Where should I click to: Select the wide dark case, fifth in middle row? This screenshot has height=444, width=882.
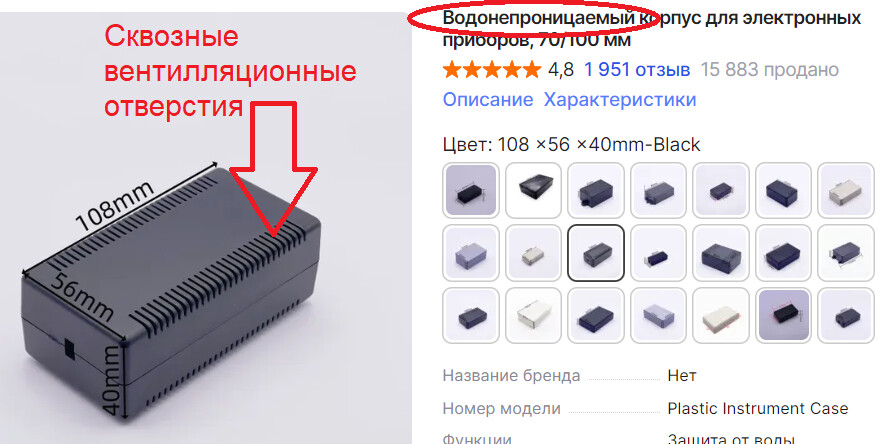721,253
